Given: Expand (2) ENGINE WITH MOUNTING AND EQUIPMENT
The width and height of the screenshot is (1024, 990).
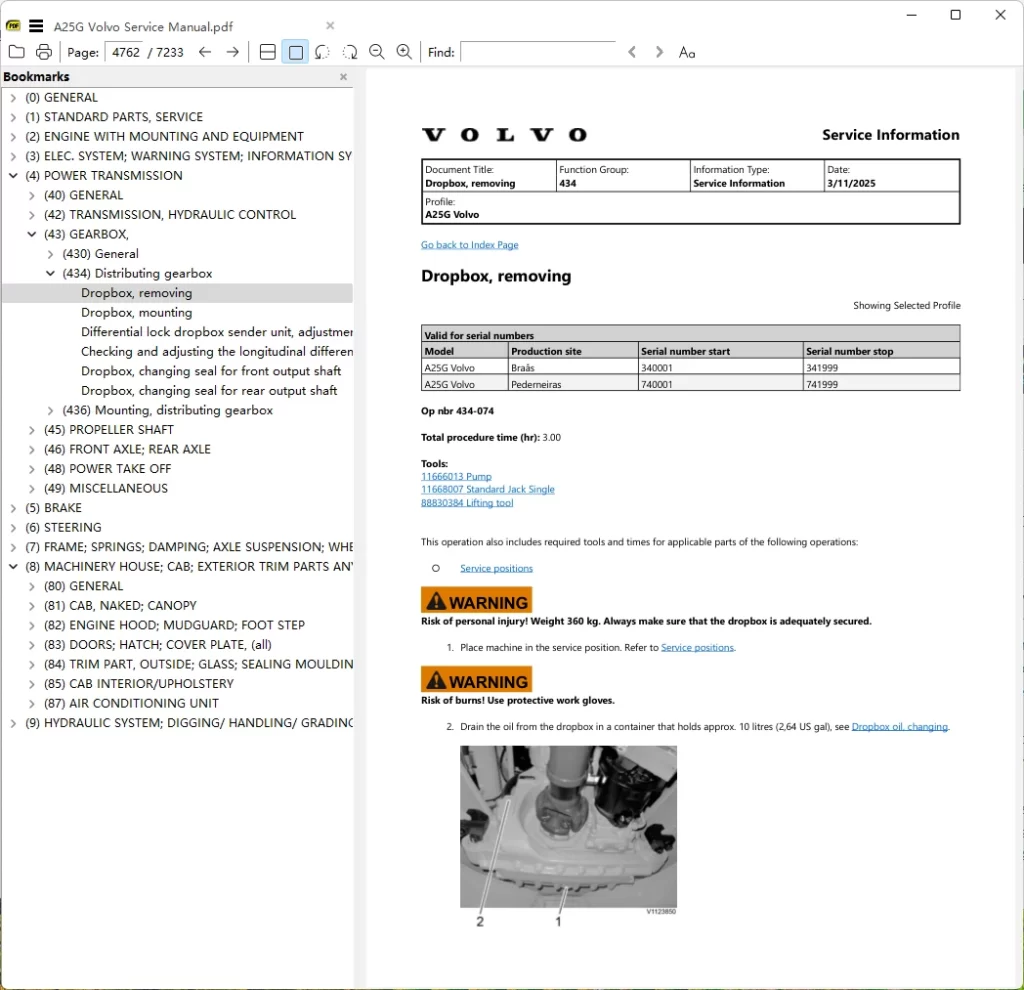Looking at the screenshot, I should (13, 137).
